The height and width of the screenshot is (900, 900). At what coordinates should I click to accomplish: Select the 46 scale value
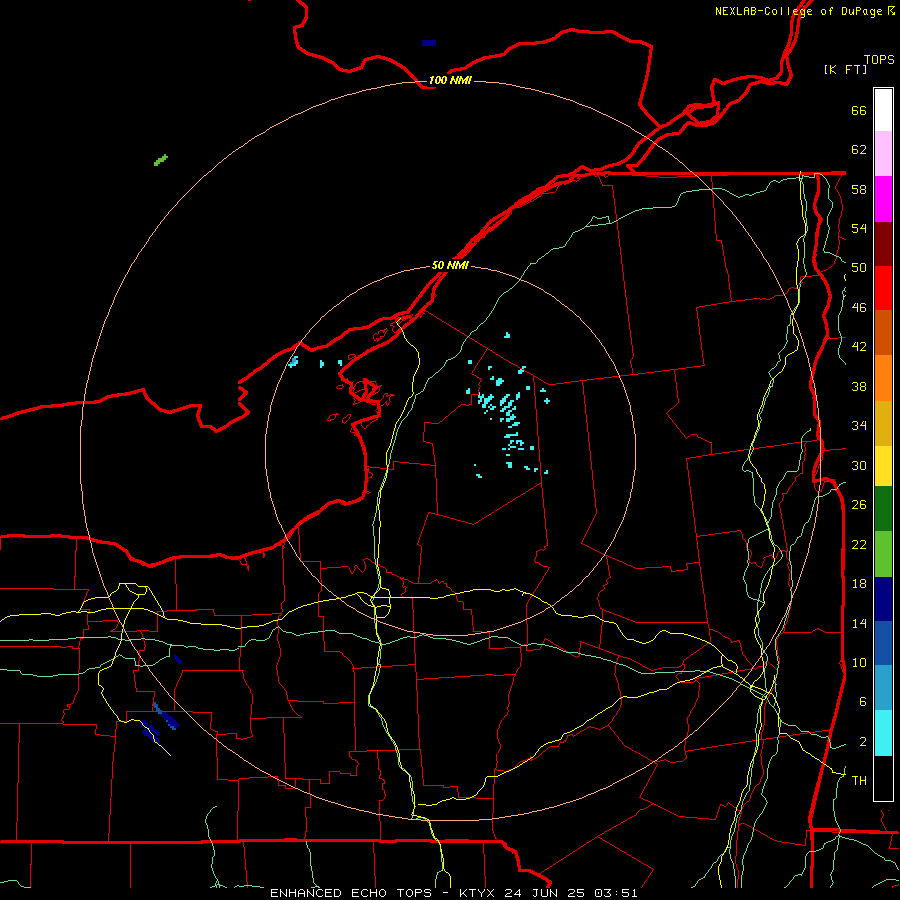pyautogui.click(x=859, y=308)
